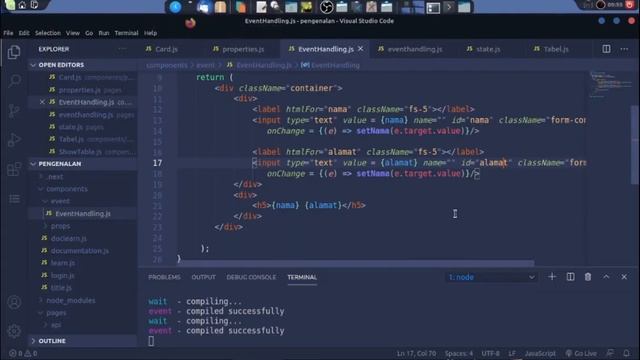This screenshot has width=640, height=360.
Task: Click the Ln 17, Col 70 status entry
Action: coord(416,353)
